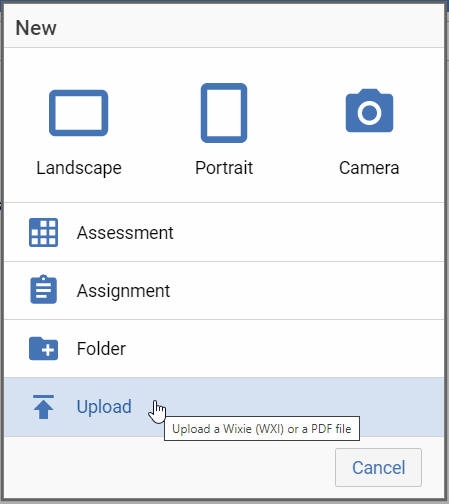449x504 pixels.
Task: Select the Portrait text label
Action: 224,168
